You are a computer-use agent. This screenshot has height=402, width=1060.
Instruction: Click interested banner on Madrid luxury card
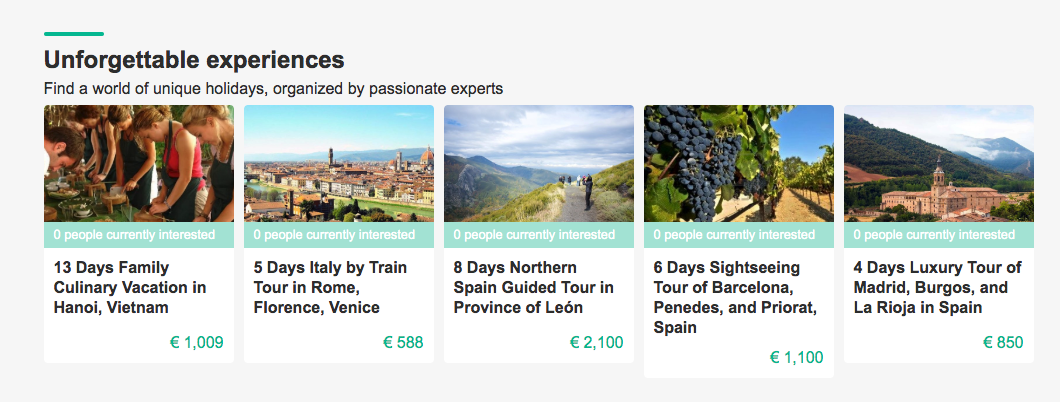(x=939, y=235)
